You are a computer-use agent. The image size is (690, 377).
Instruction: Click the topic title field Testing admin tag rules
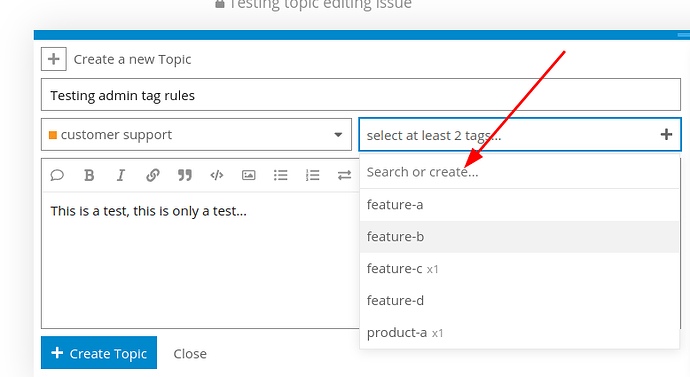(x=361, y=95)
